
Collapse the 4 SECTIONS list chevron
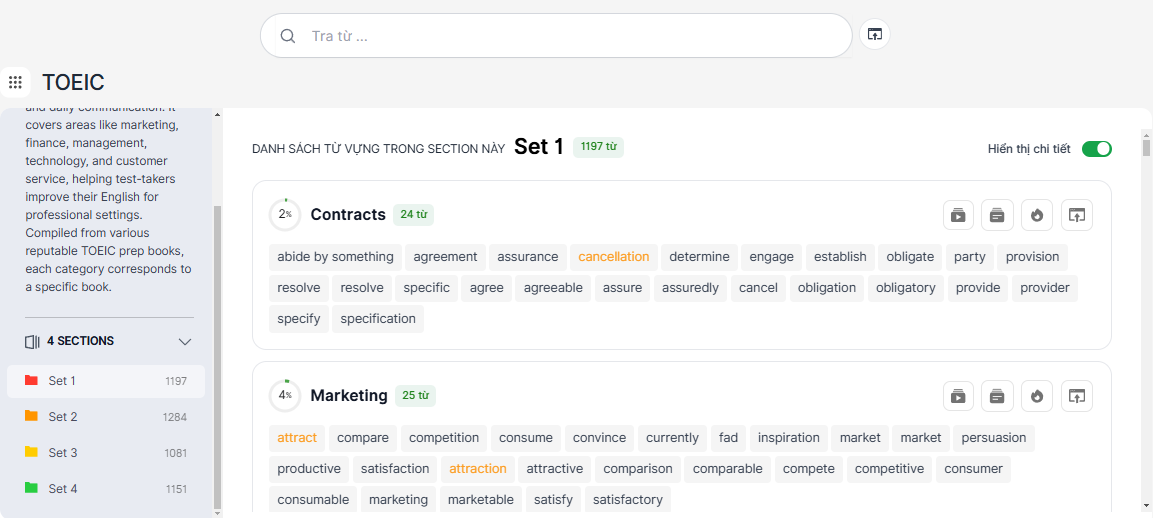[x=185, y=342]
